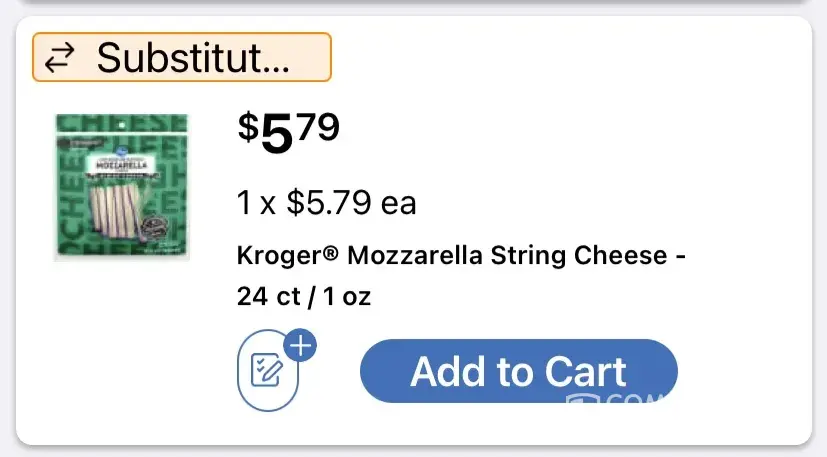The width and height of the screenshot is (827, 457).
Task: Click the 24 ct count text
Action: coord(260,297)
